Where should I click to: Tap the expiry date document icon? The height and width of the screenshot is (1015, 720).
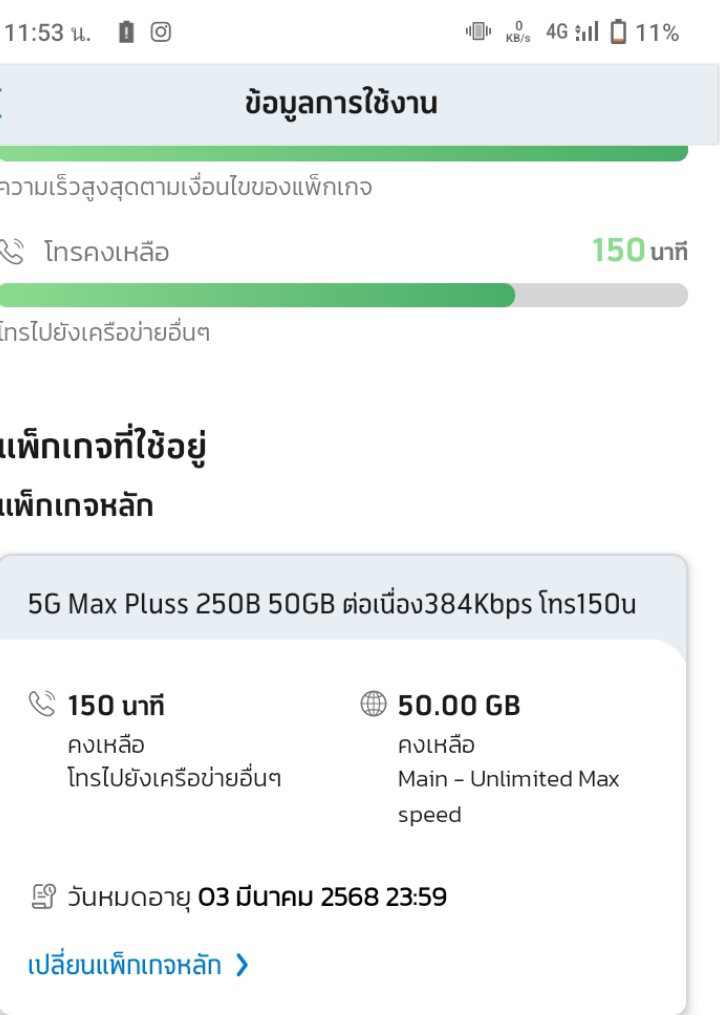[x=43, y=897]
